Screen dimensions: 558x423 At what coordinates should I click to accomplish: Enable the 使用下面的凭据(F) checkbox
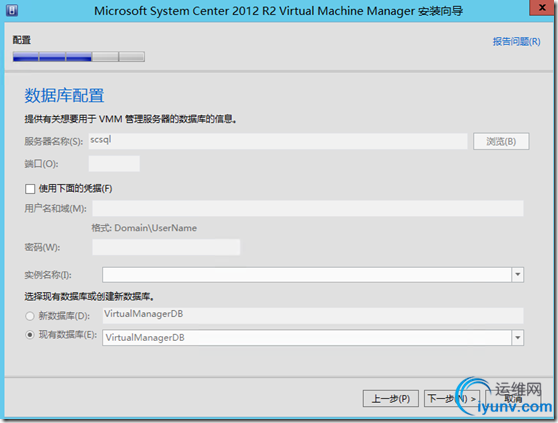click(x=30, y=189)
